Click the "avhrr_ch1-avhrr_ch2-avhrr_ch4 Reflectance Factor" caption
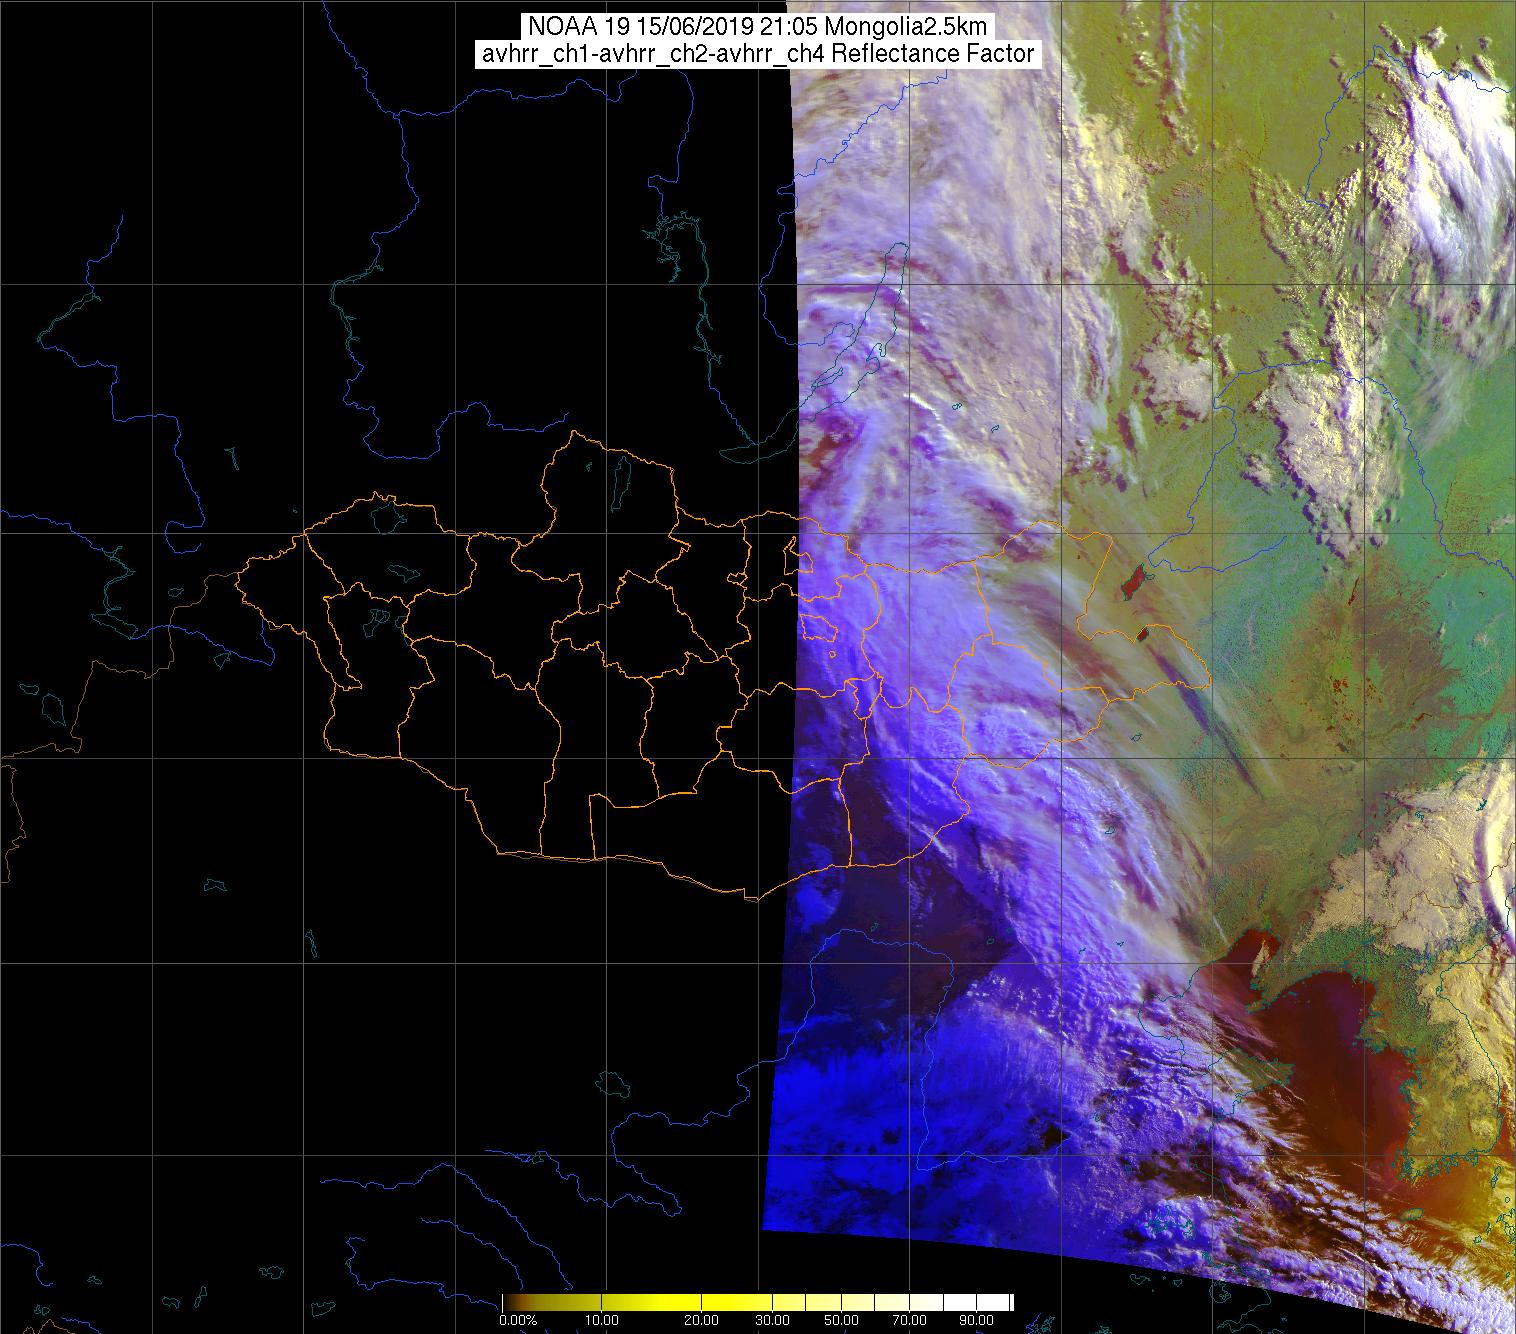The image size is (1516, 1334). pyautogui.click(x=757, y=55)
